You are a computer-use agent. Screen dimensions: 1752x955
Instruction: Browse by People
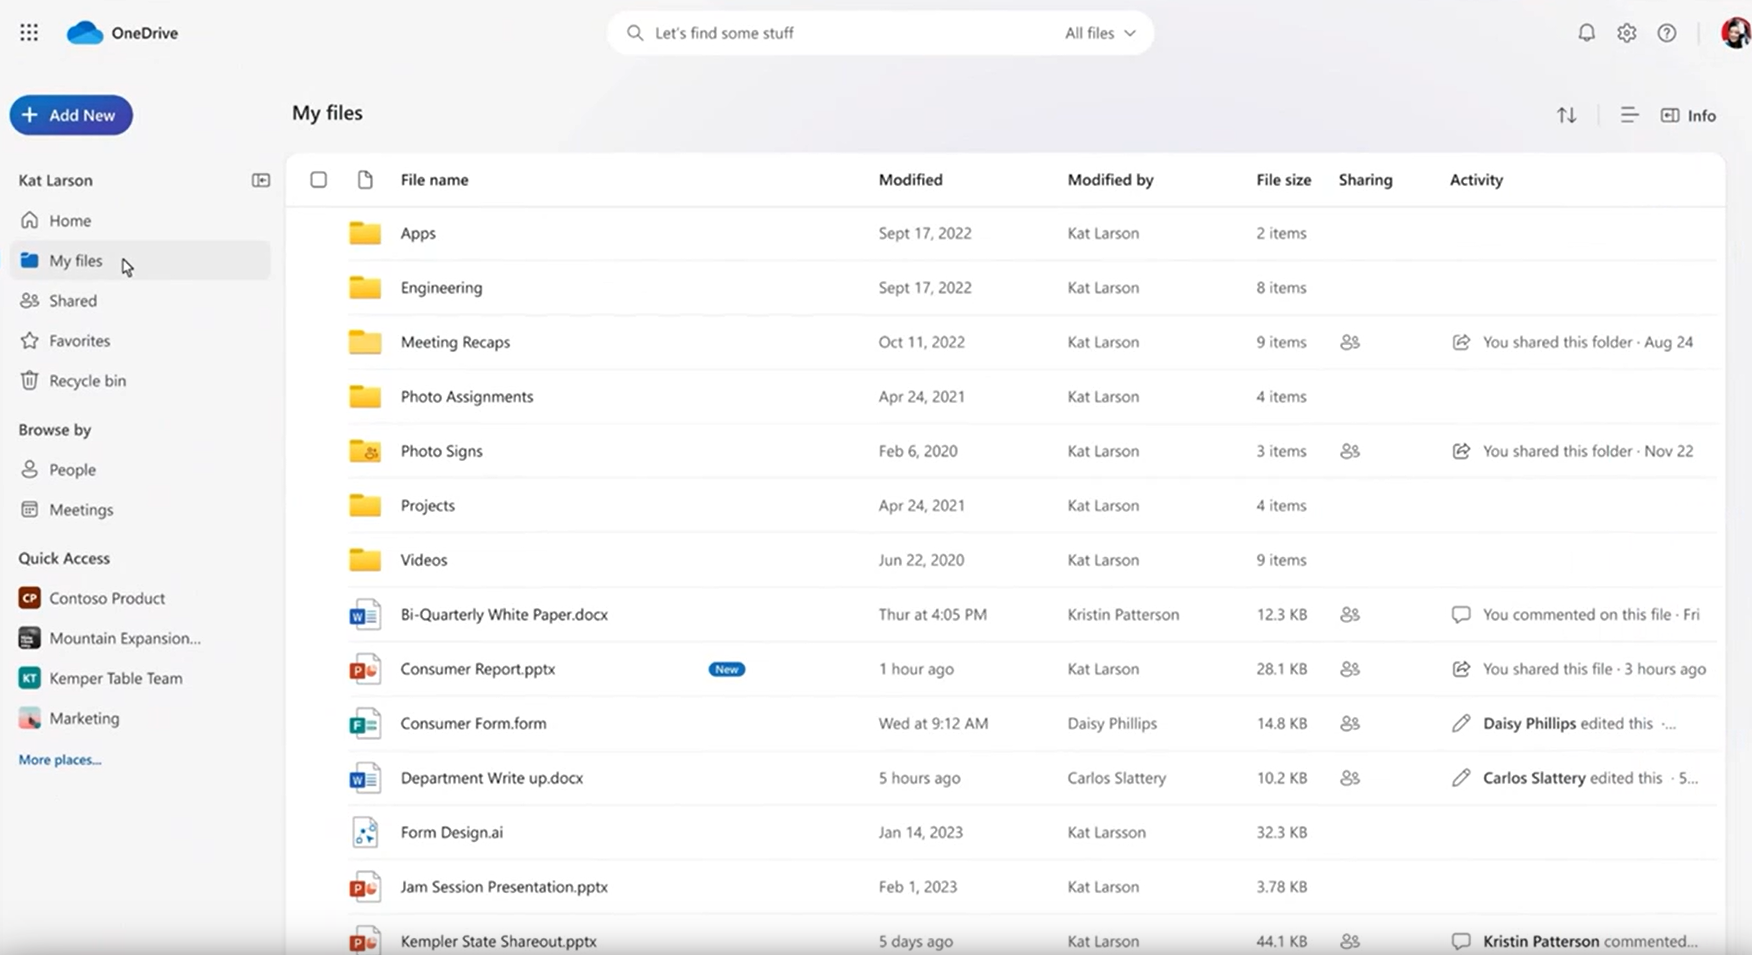pos(140,469)
